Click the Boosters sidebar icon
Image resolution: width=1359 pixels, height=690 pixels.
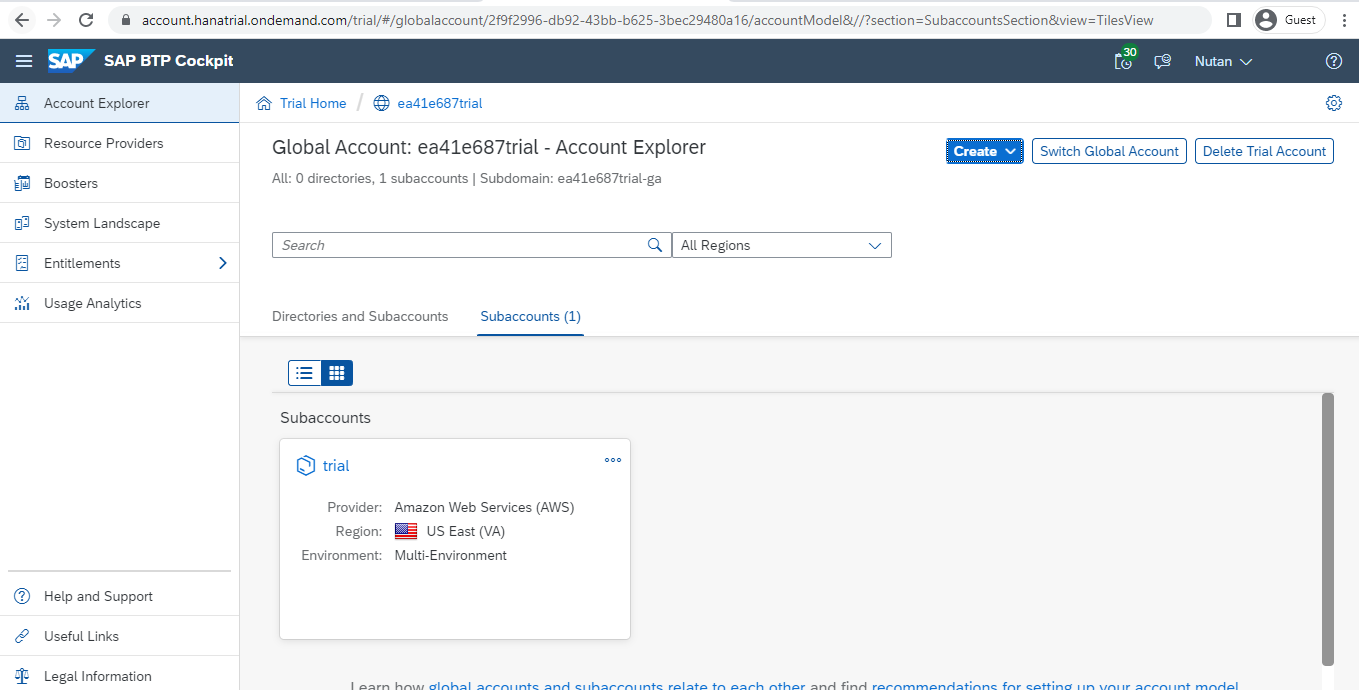coord(22,183)
